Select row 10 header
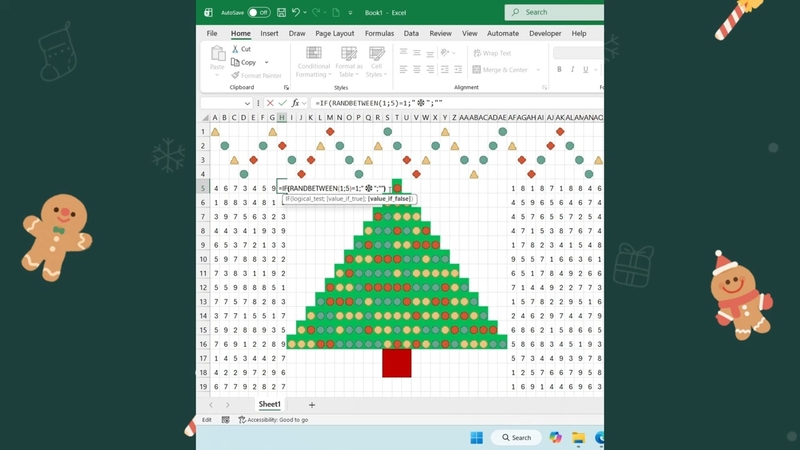This screenshot has height=450, width=800. 203,259
